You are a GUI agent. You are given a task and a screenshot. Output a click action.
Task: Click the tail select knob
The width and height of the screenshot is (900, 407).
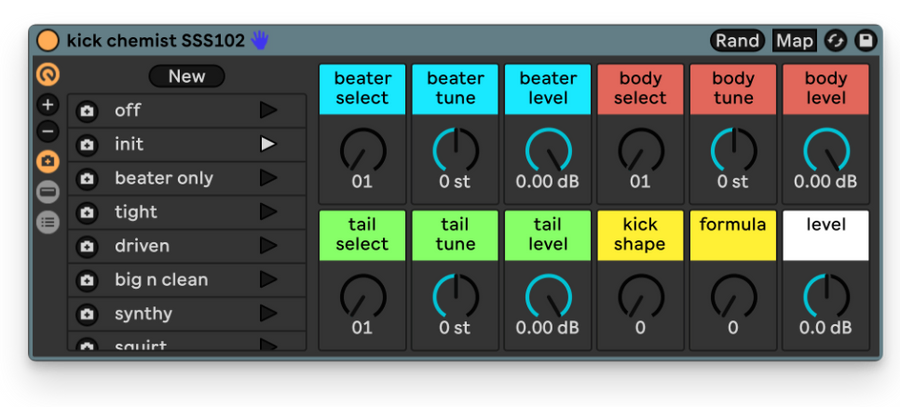tap(362, 296)
